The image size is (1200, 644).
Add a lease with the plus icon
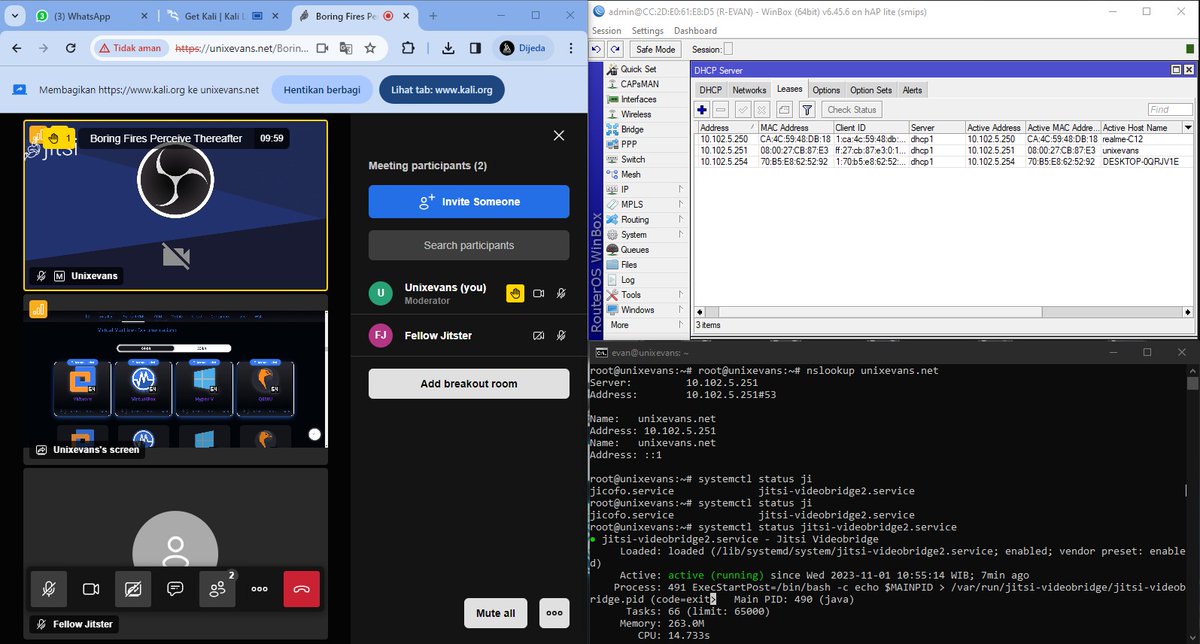click(703, 110)
